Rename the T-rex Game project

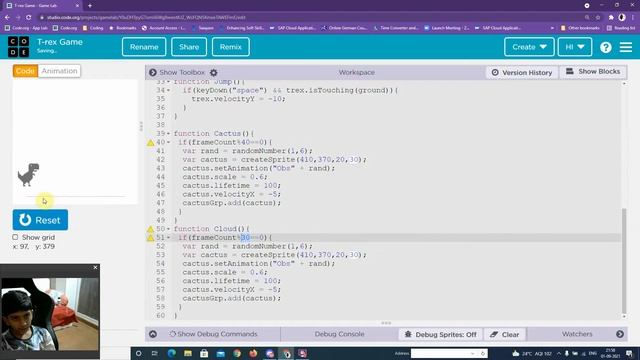[144, 47]
